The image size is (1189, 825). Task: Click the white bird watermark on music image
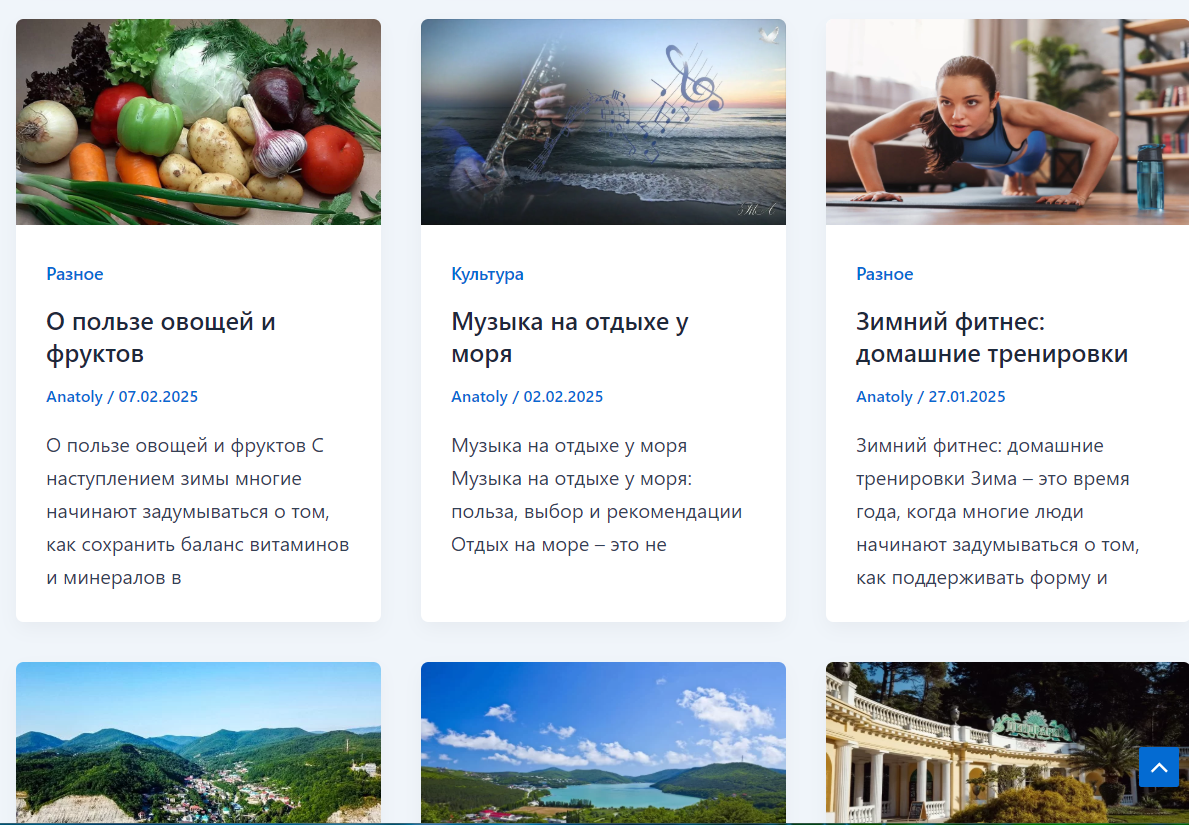point(769,35)
